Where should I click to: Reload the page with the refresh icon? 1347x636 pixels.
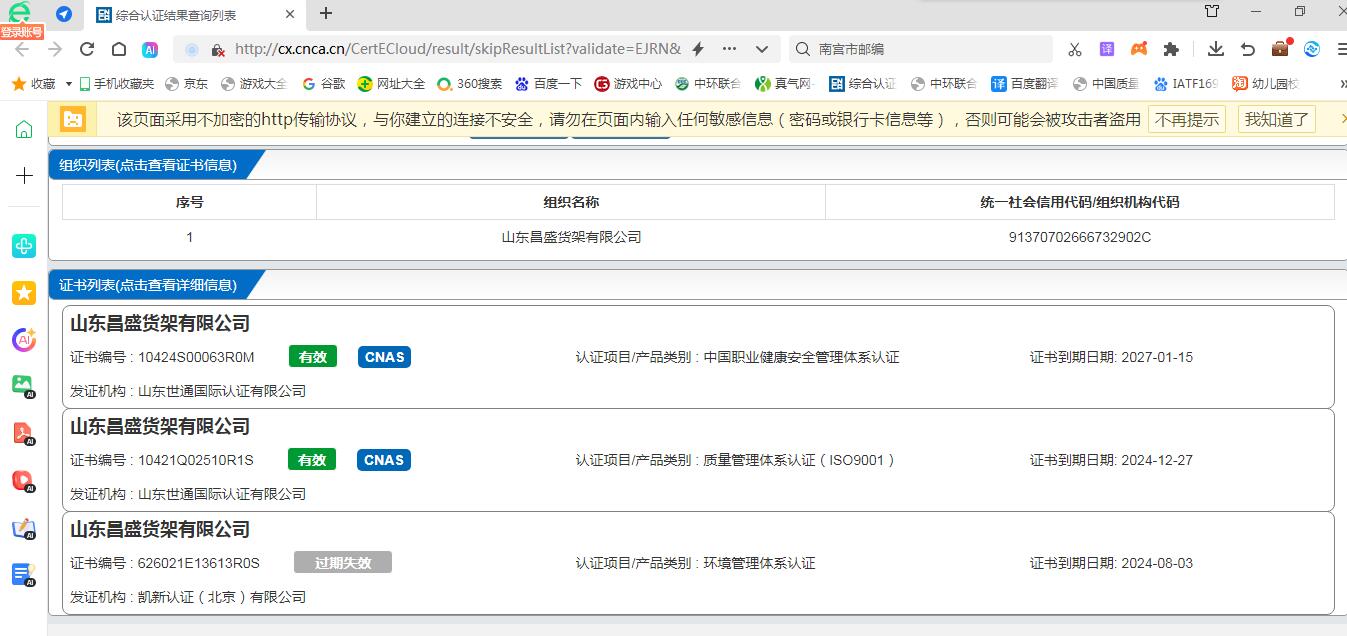87,49
